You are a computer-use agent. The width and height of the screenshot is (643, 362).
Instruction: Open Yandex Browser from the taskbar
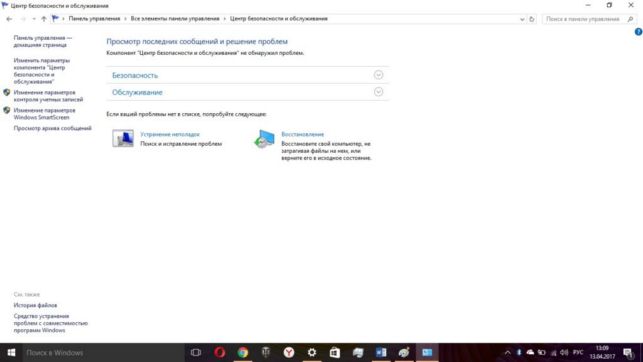(x=289, y=353)
